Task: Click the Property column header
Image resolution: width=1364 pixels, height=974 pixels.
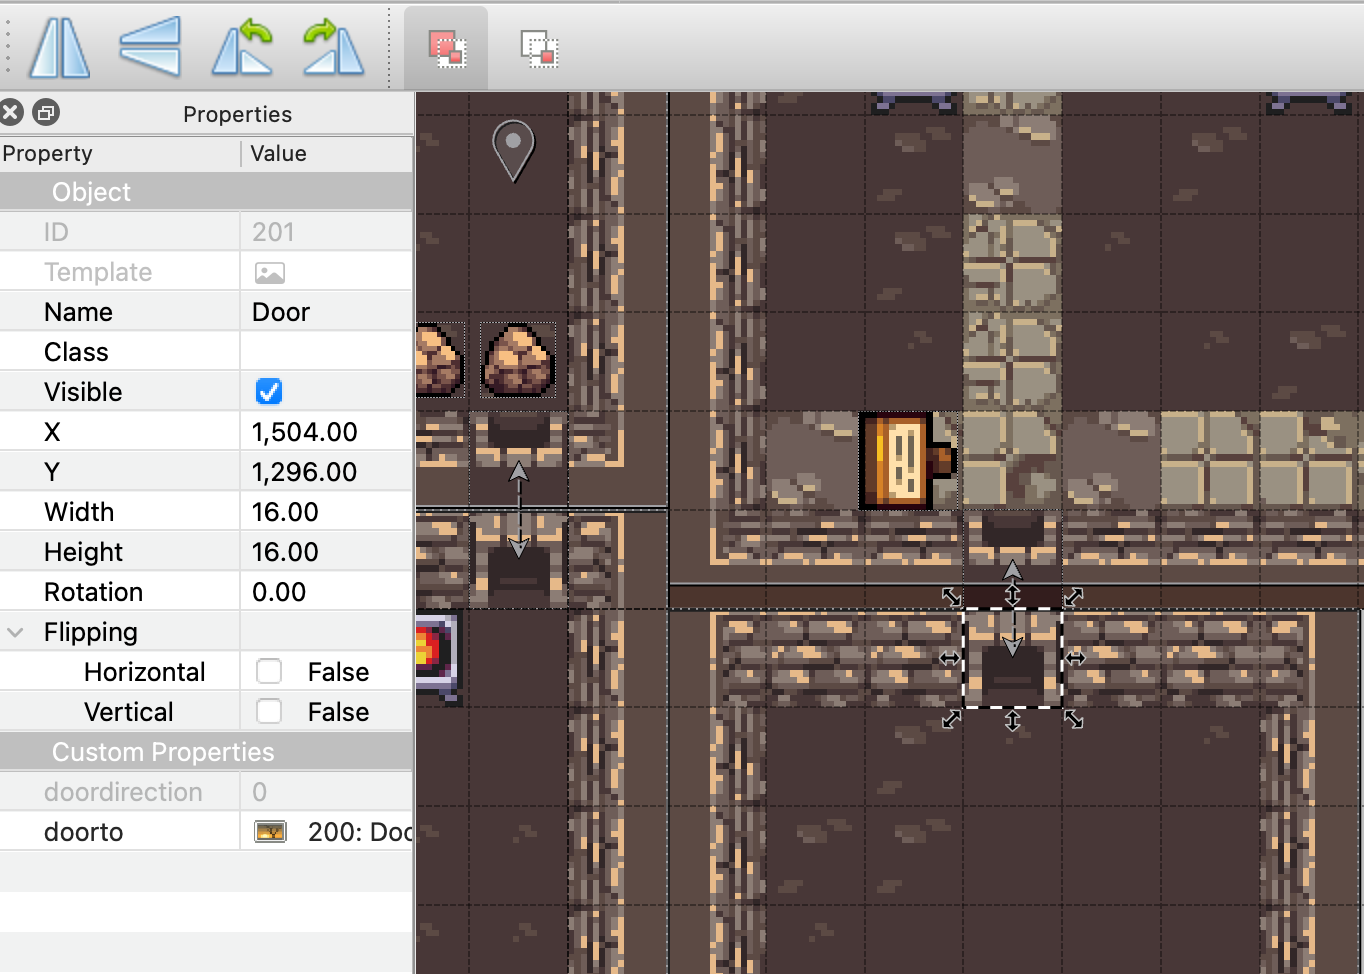Action: click(x=48, y=153)
